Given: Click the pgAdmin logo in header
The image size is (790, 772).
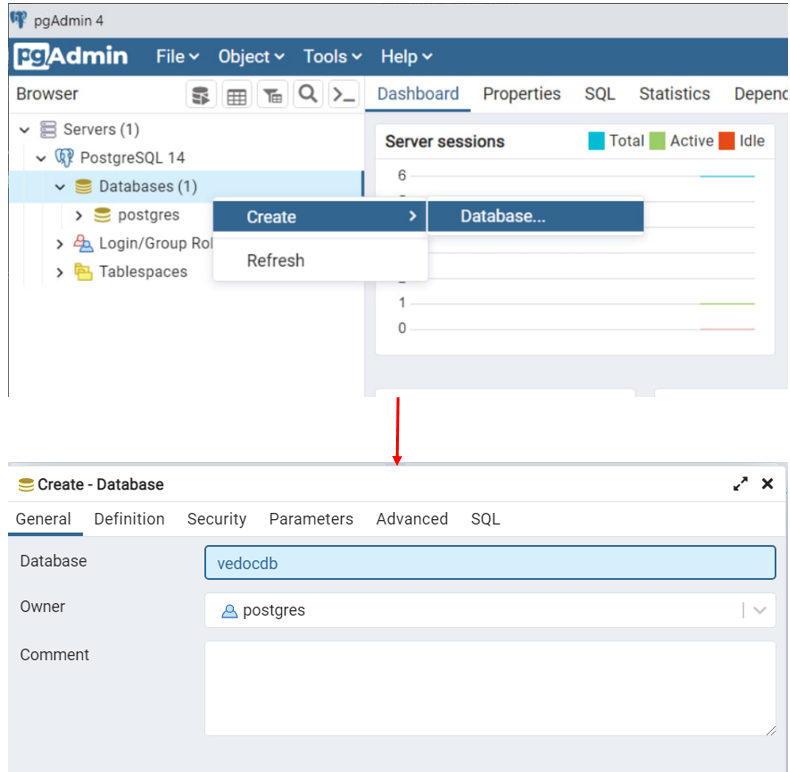Looking at the screenshot, I should click(71, 56).
